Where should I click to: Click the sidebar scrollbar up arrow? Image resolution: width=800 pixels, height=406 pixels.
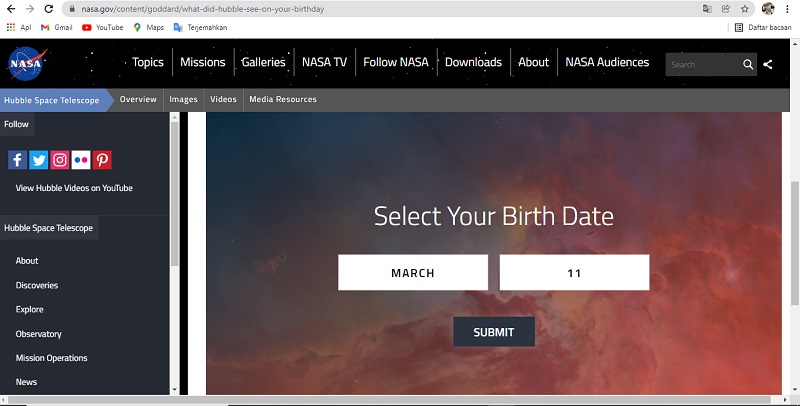[x=174, y=117]
